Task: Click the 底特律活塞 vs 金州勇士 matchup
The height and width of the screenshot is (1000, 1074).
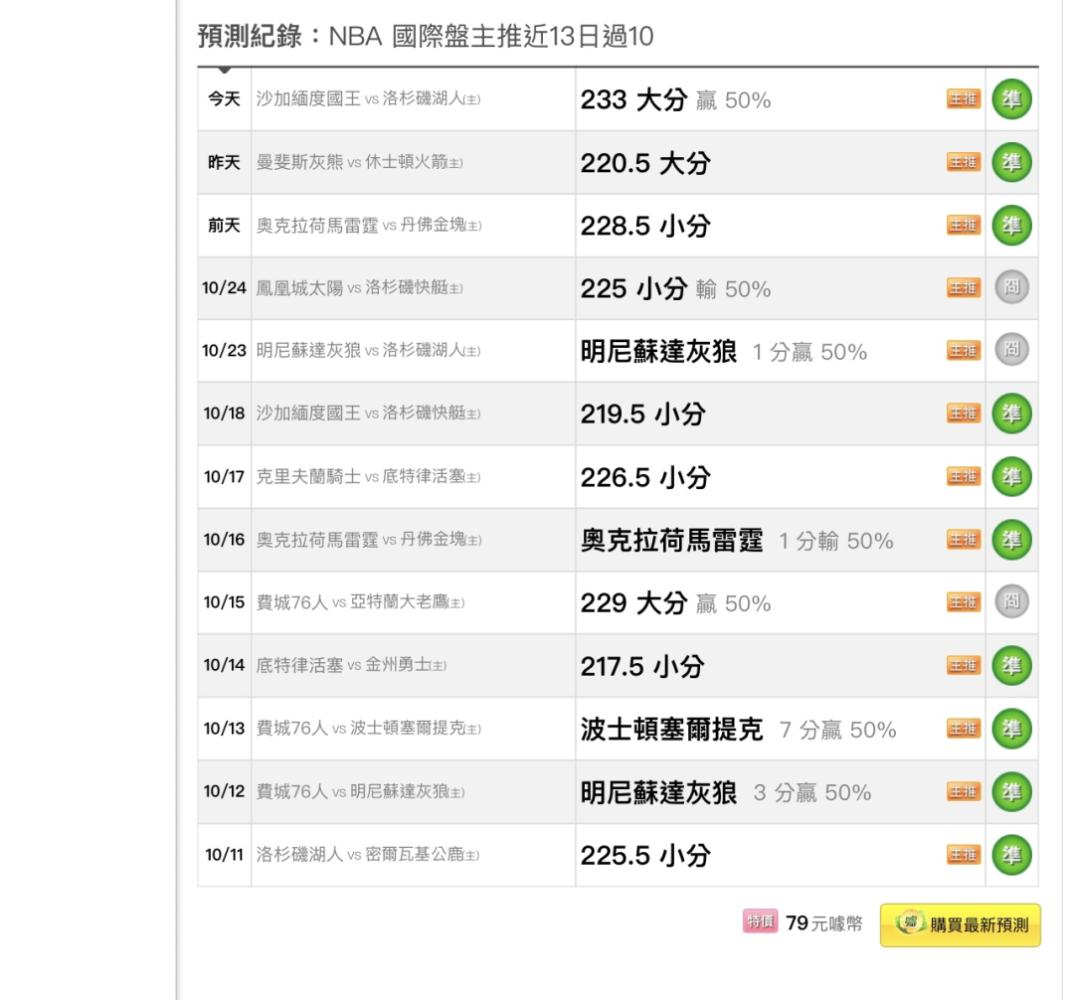Action: pyautogui.click(x=351, y=665)
